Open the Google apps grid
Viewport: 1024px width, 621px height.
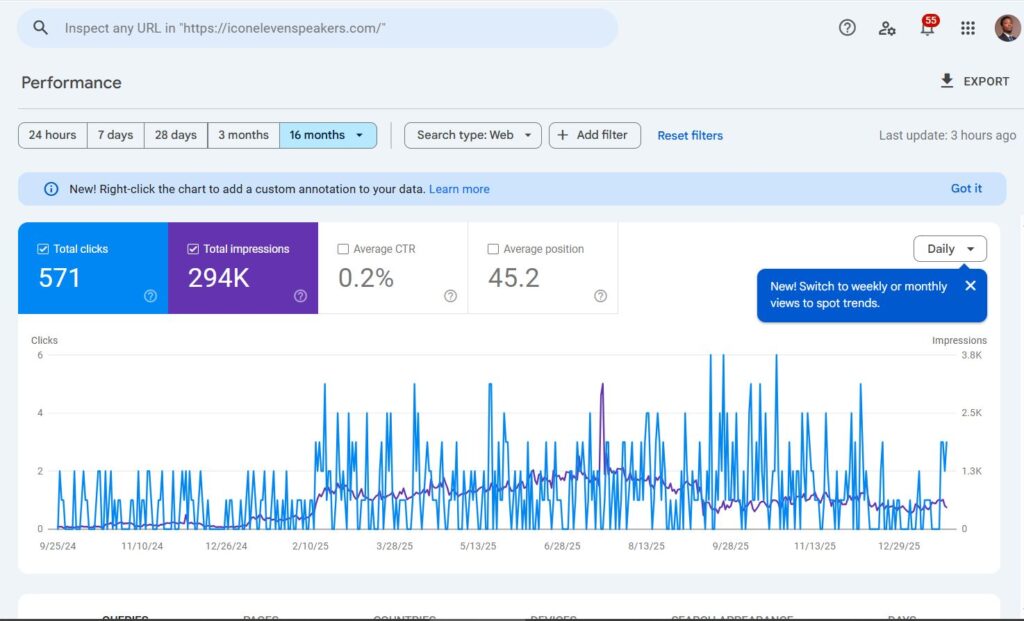967,28
